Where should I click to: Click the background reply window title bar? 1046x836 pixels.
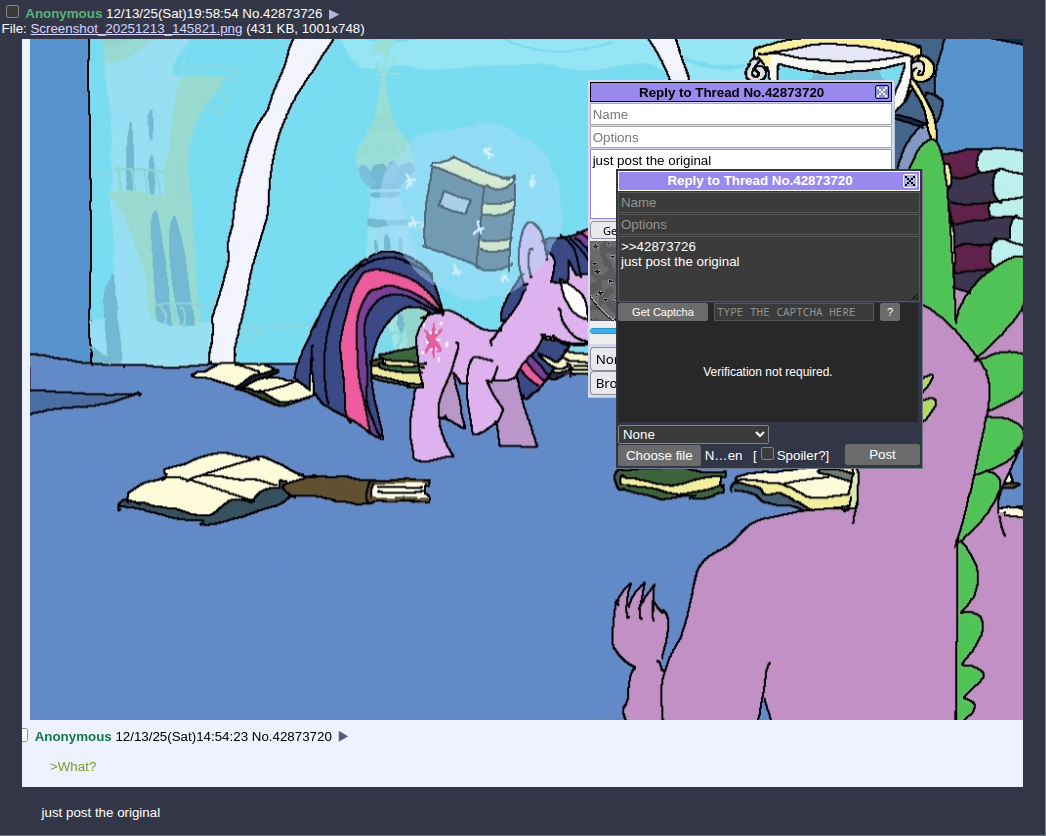click(731, 93)
